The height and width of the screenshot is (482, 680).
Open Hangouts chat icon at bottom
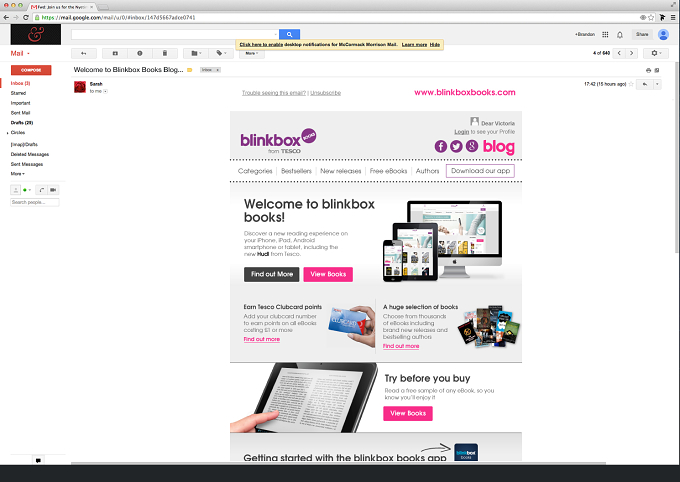(38, 460)
